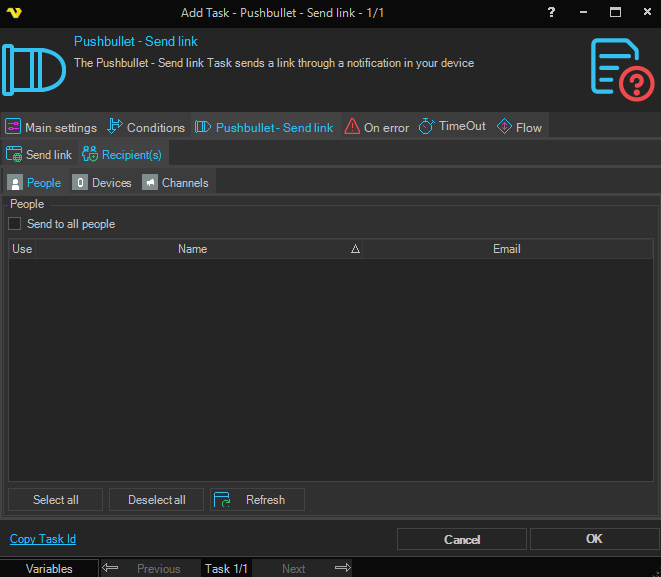
Task: Click the Pushbullet bullet logo icon
Action: point(33,70)
